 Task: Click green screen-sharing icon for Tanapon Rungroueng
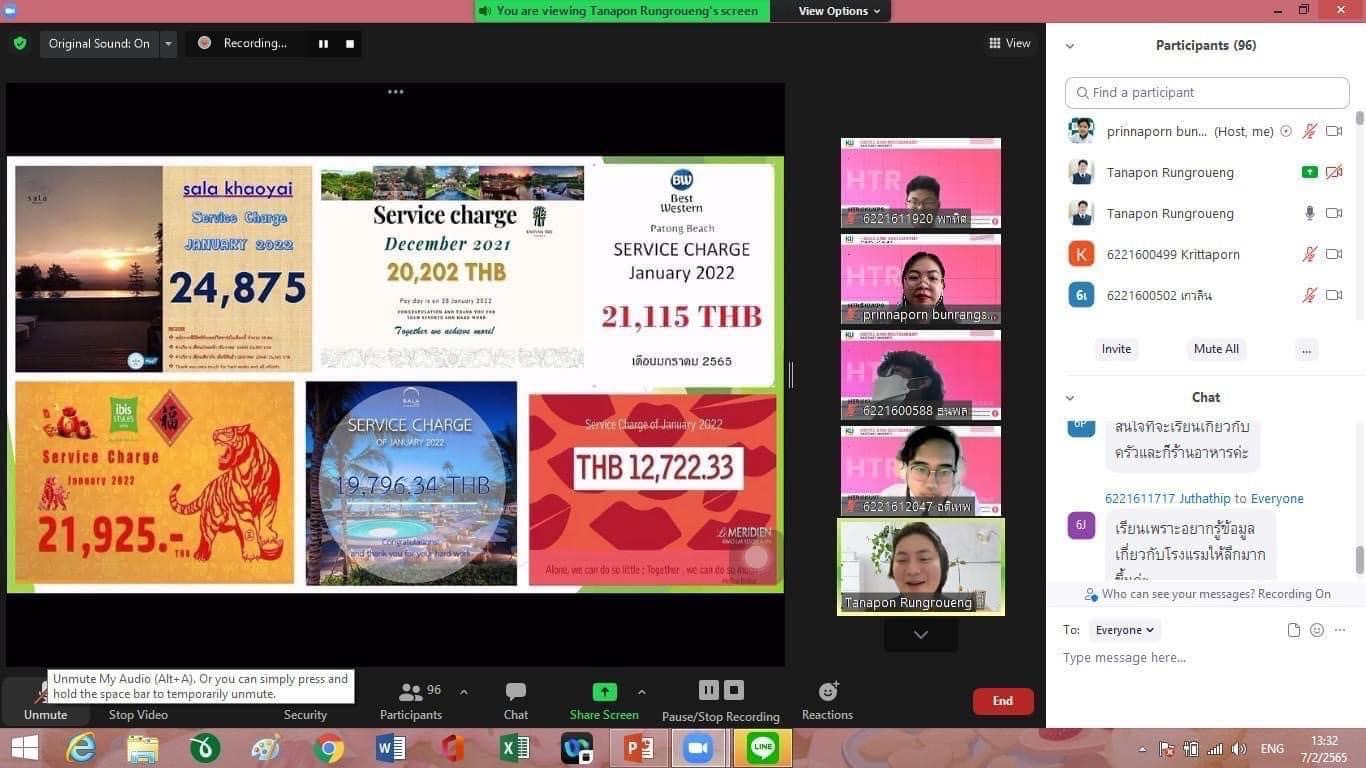click(x=1309, y=172)
